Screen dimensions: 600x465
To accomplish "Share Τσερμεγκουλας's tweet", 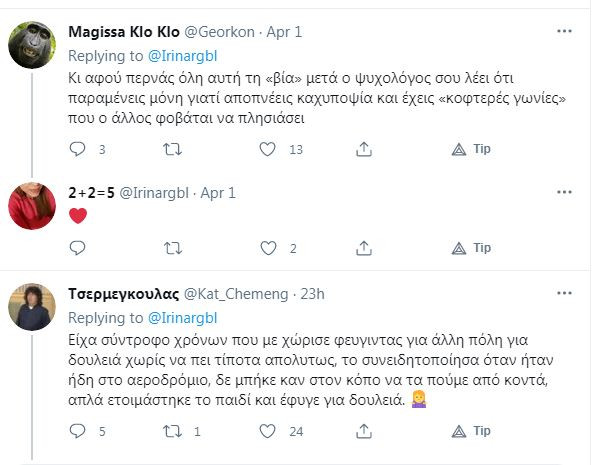I will pyautogui.click(x=363, y=432).
